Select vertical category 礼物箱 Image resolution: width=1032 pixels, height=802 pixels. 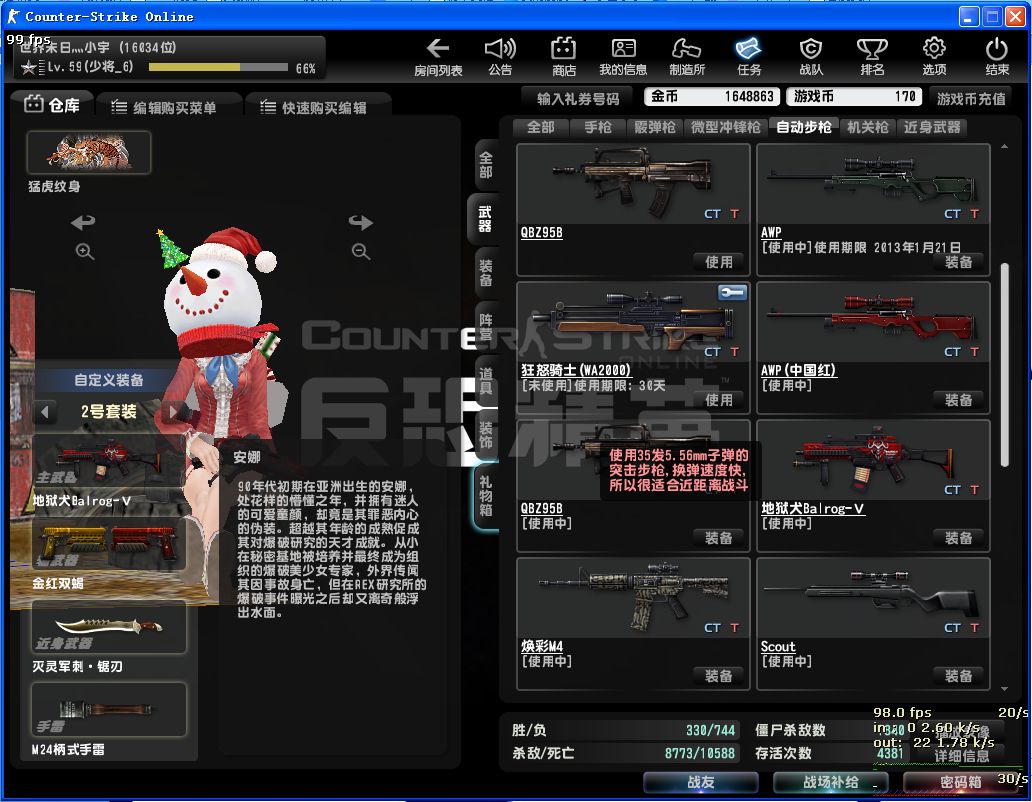coord(486,495)
